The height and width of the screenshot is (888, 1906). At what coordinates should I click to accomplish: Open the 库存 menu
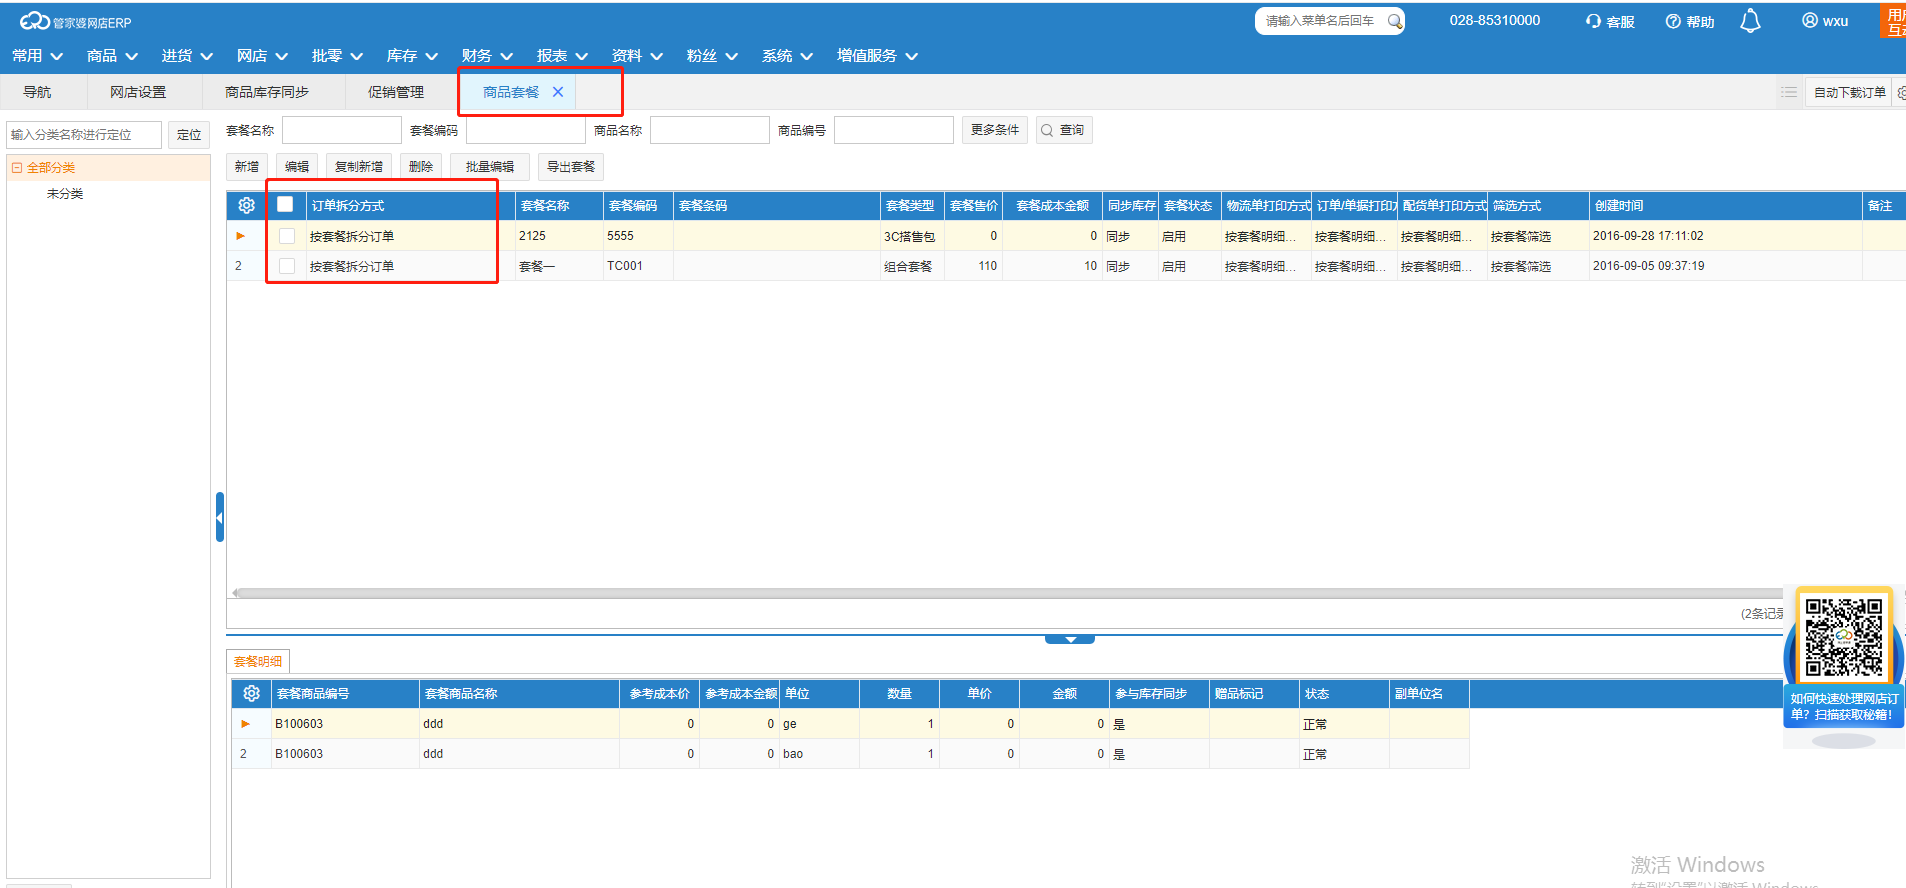[412, 56]
